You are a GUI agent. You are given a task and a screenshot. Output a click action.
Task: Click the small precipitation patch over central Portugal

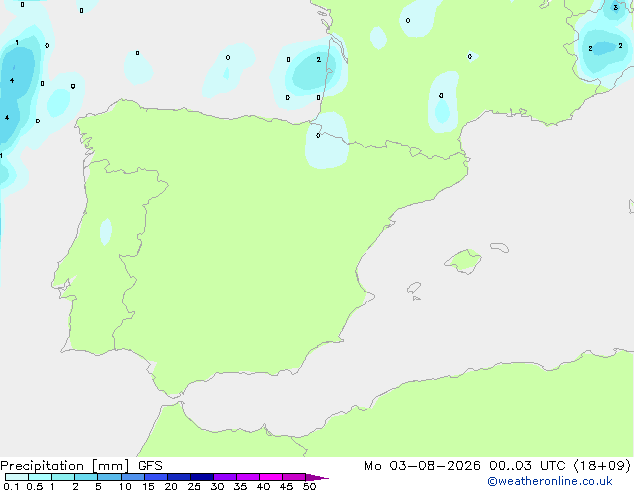106,232
